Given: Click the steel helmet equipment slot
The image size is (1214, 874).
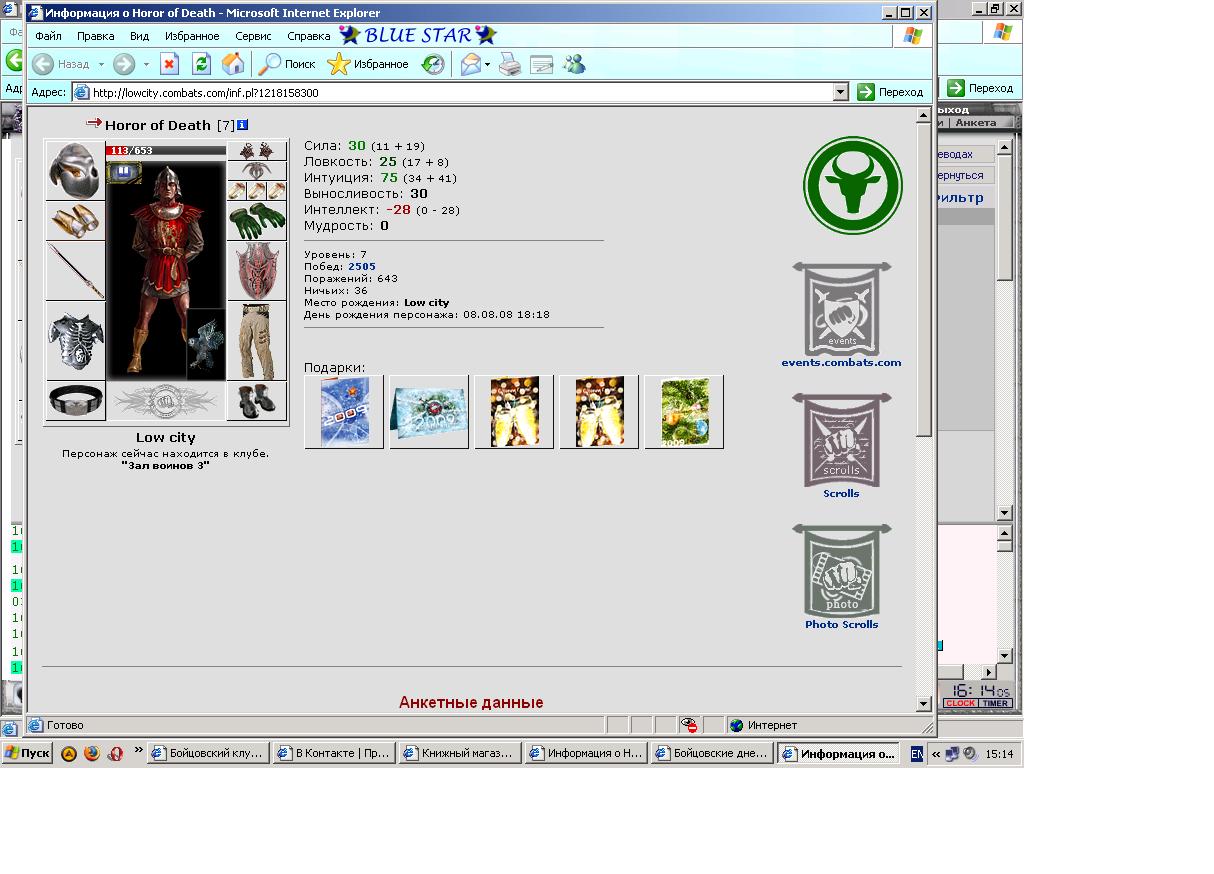Looking at the screenshot, I should click(x=75, y=170).
